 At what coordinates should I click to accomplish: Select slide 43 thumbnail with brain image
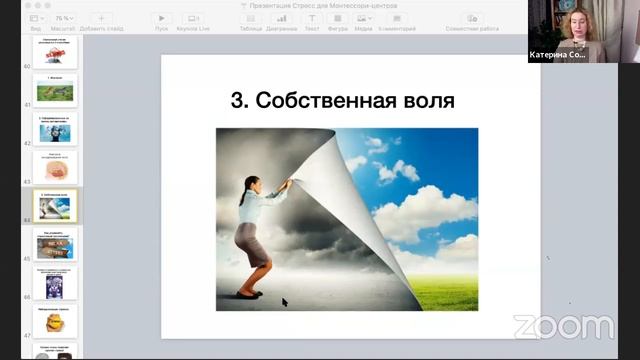(x=55, y=168)
